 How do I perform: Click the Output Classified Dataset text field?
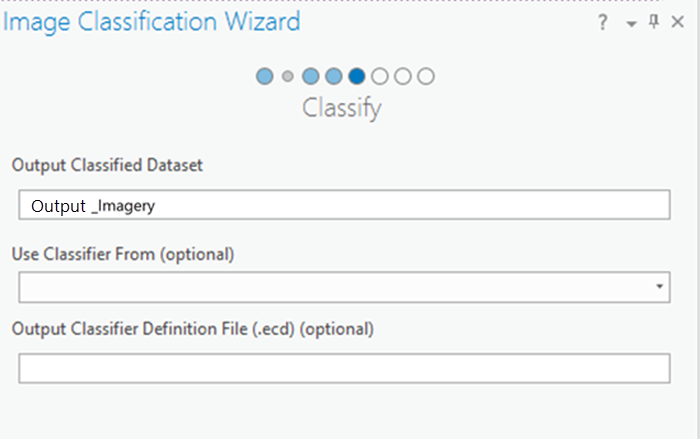point(344,205)
